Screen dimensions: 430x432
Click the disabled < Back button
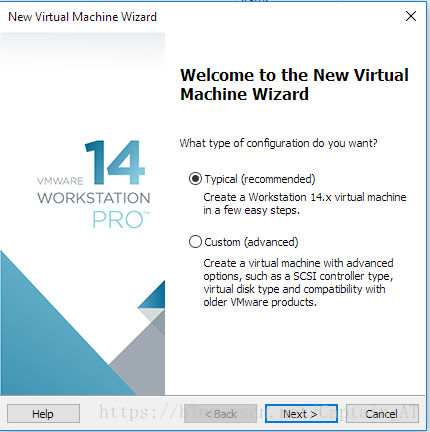click(x=220, y=414)
